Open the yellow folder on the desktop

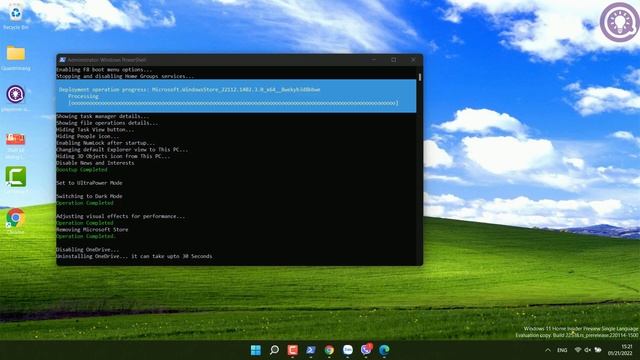tap(16, 57)
